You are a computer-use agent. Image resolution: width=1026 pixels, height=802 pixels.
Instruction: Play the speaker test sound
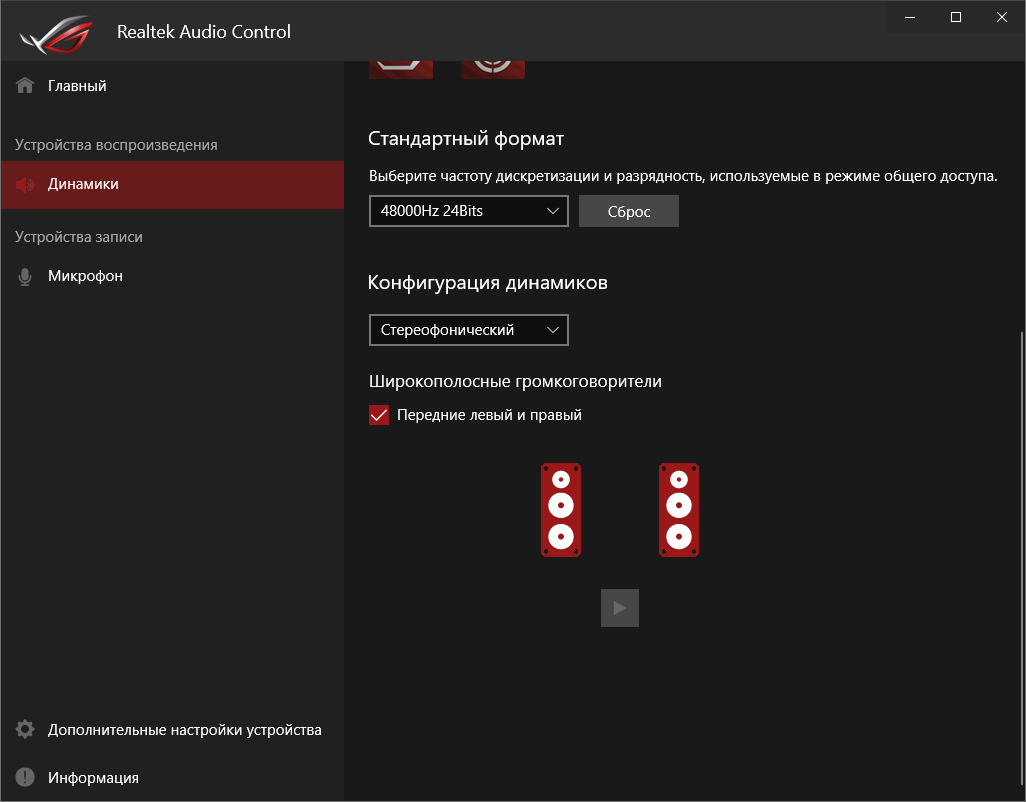click(620, 608)
